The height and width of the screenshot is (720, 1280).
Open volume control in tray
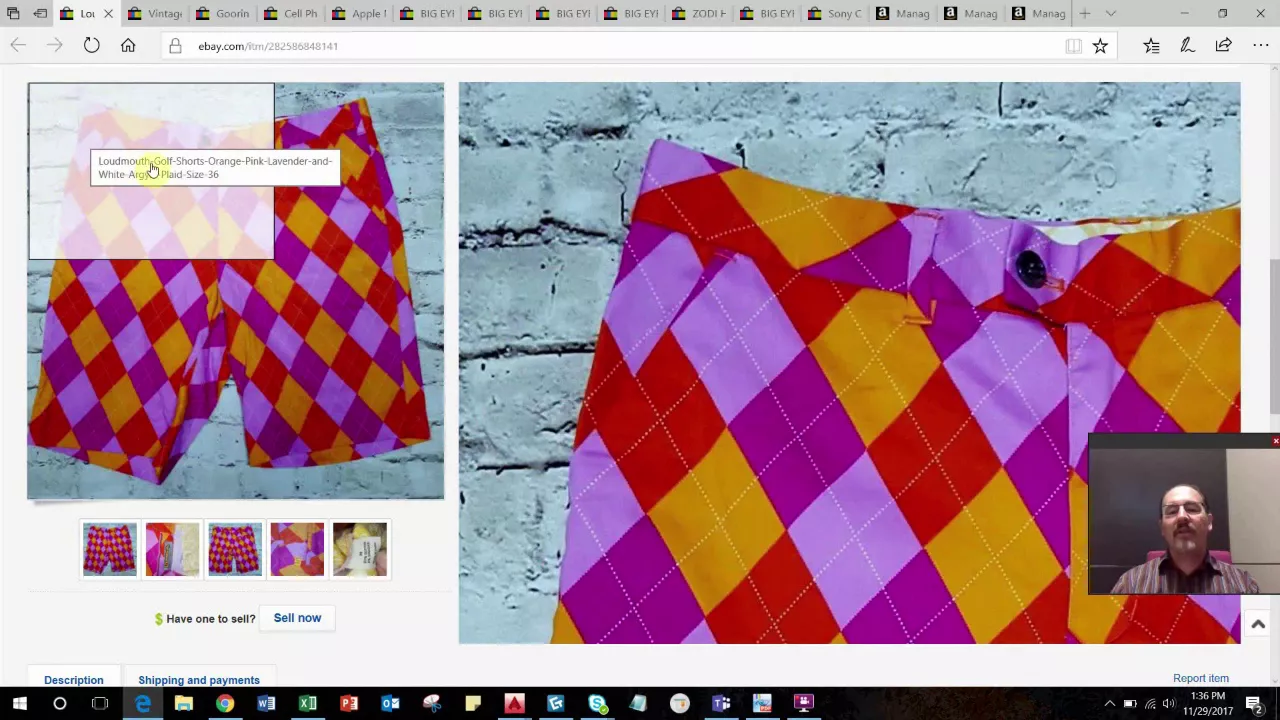point(1169,704)
